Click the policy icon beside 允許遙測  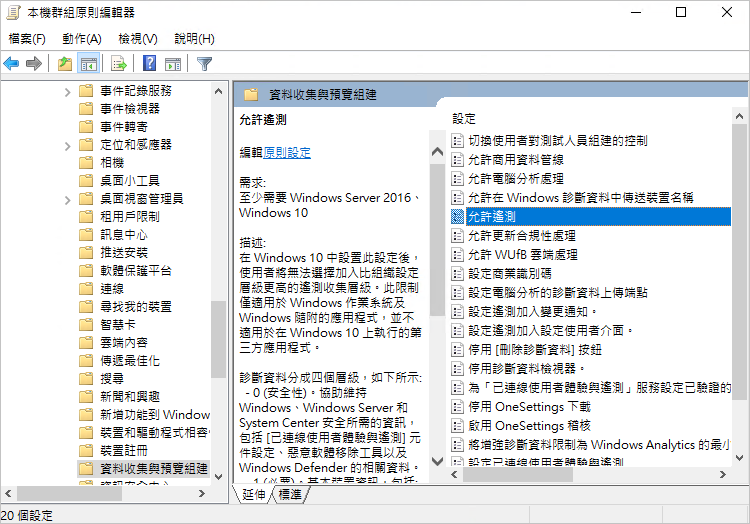[x=458, y=217]
